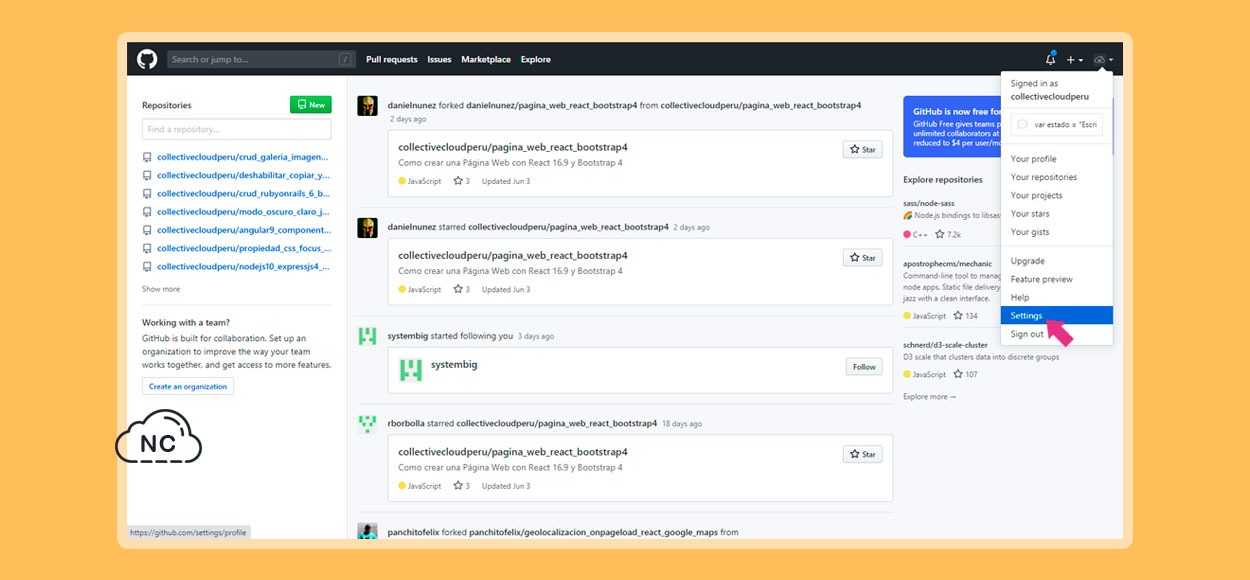Open Pull requests in the header
This screenshot has width=1250, height=580.
pos(392,60)
